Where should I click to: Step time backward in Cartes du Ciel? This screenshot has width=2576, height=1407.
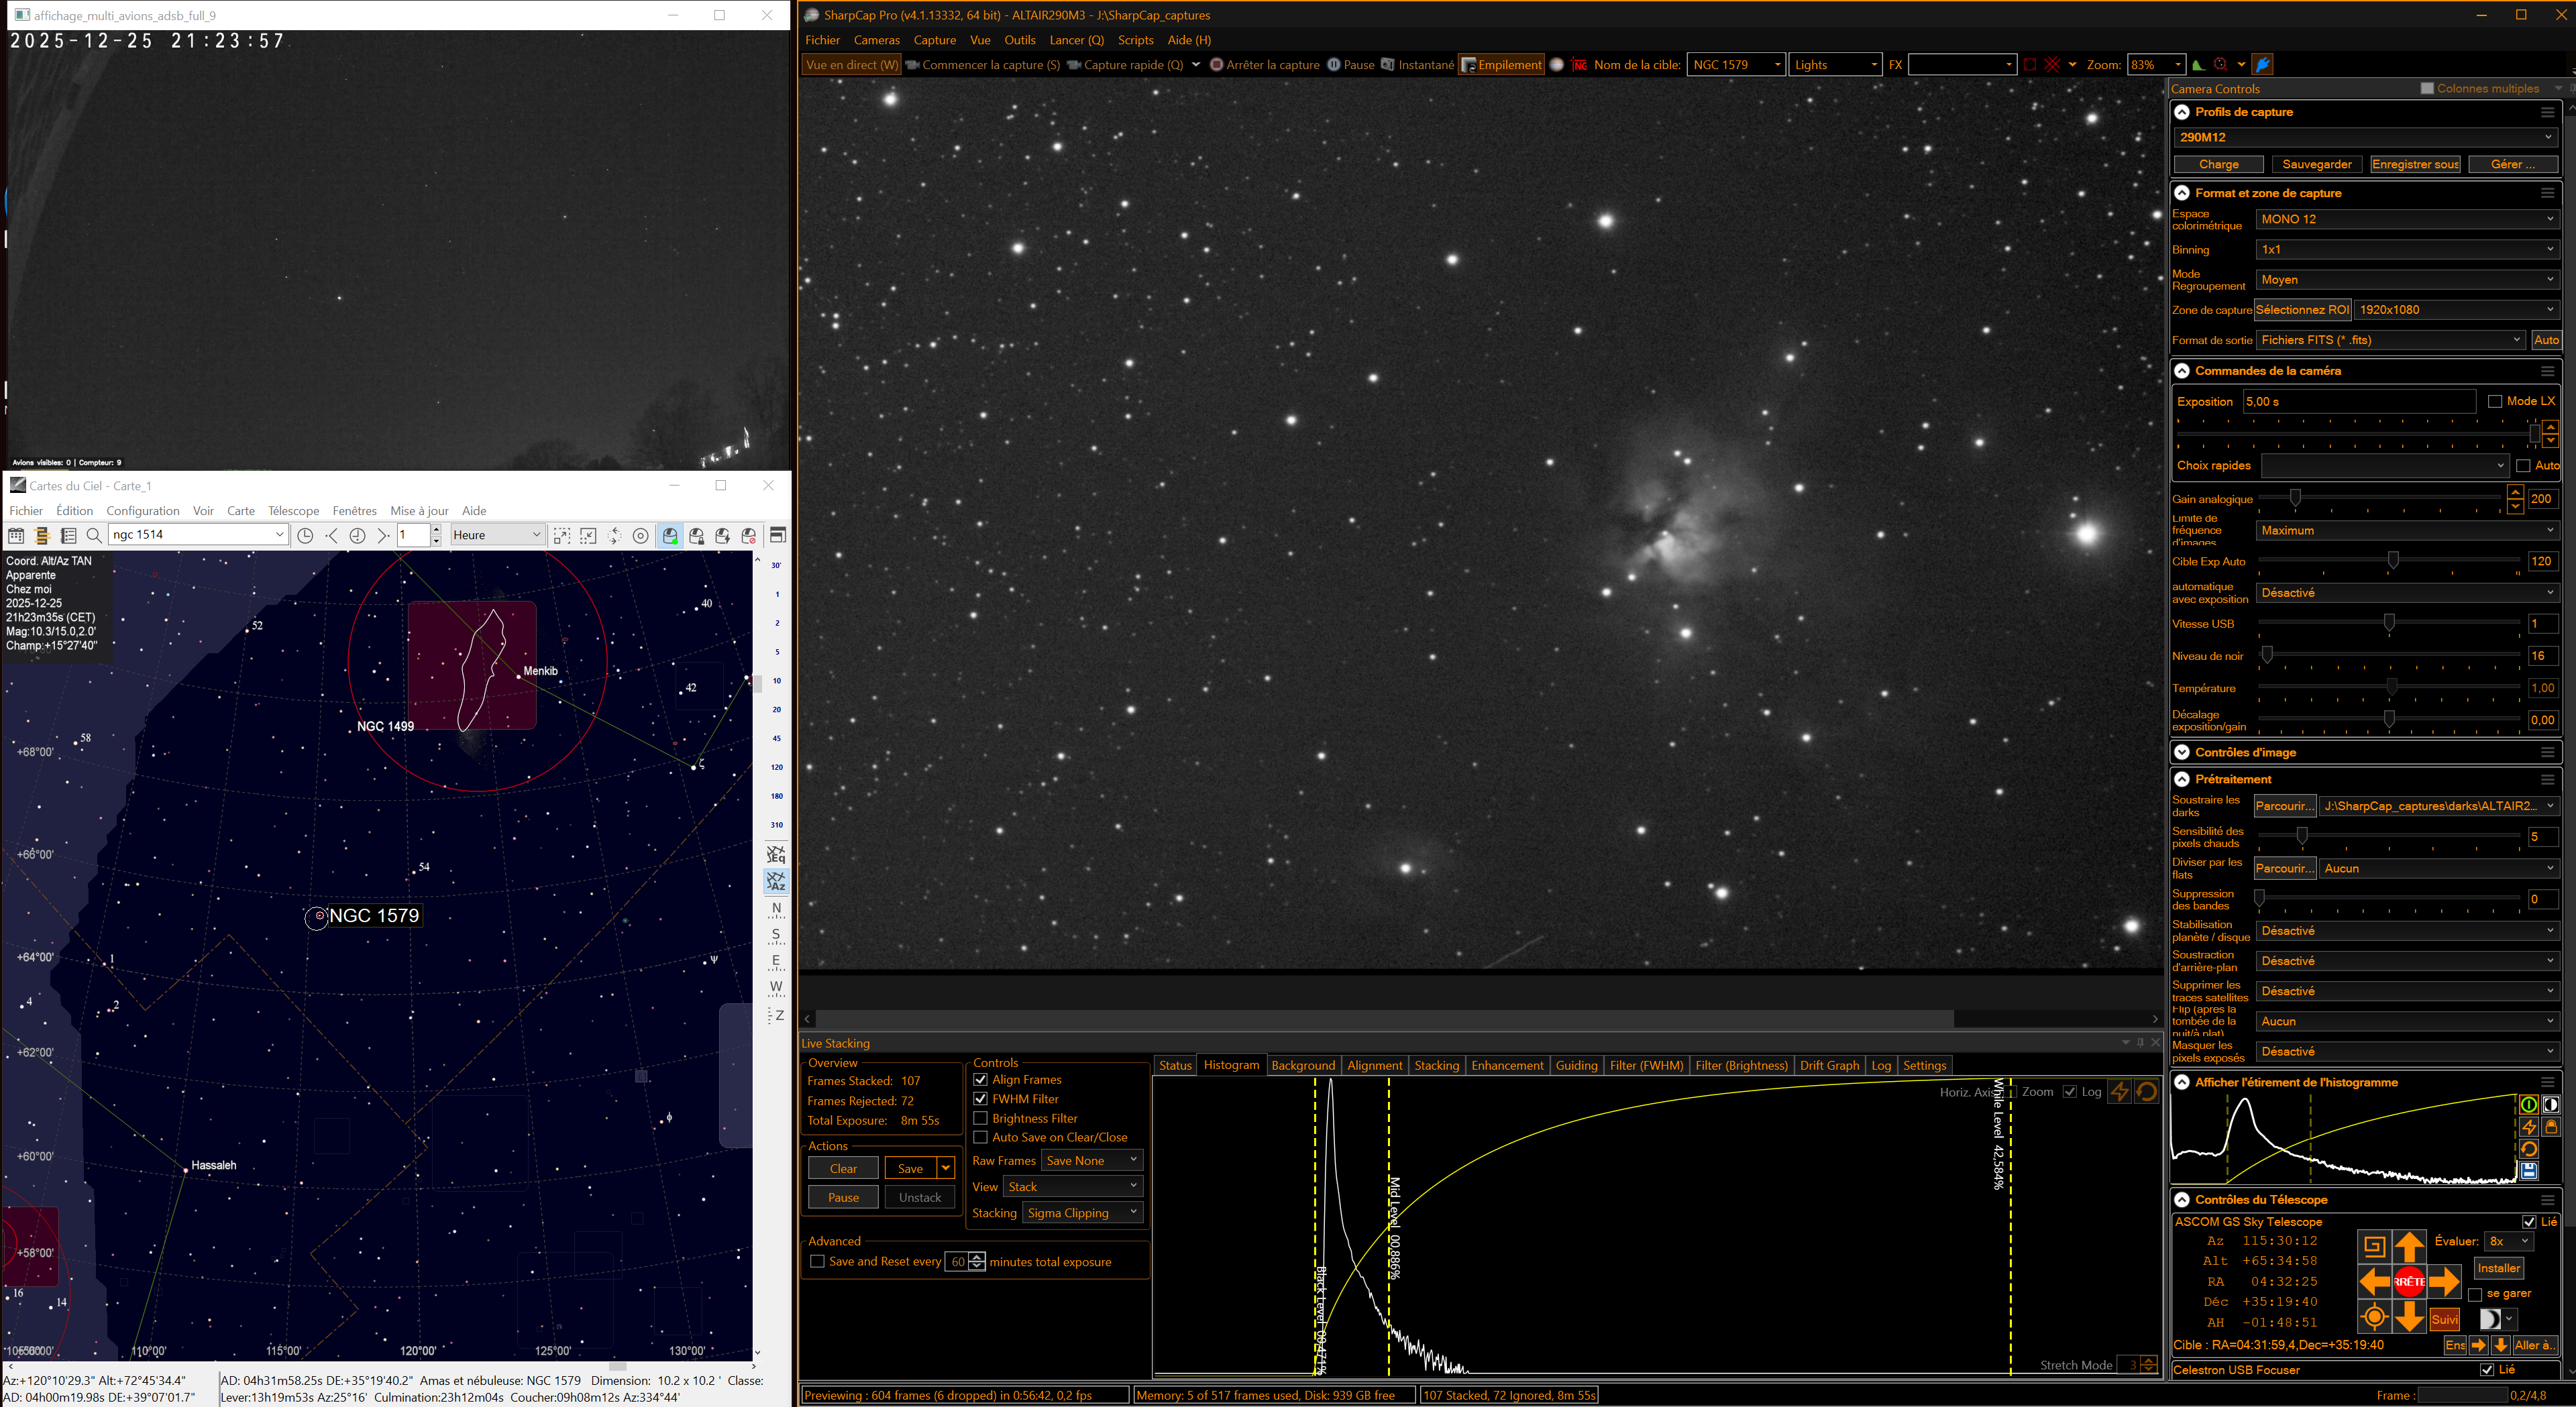click(x=331, y=535)
